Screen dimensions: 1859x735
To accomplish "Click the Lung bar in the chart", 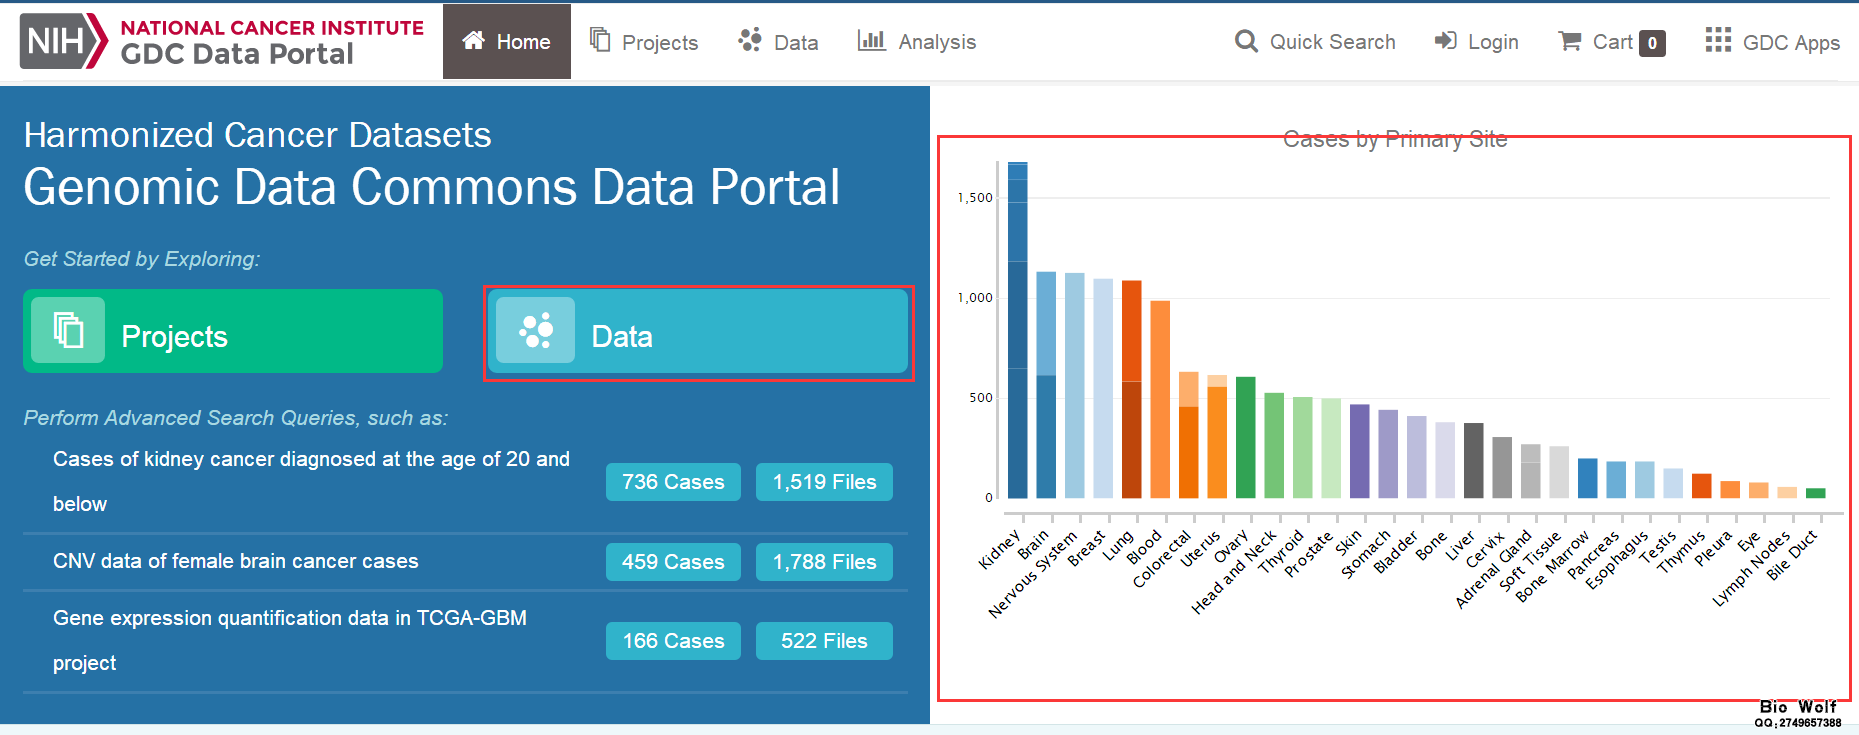I will (1132, 389).
